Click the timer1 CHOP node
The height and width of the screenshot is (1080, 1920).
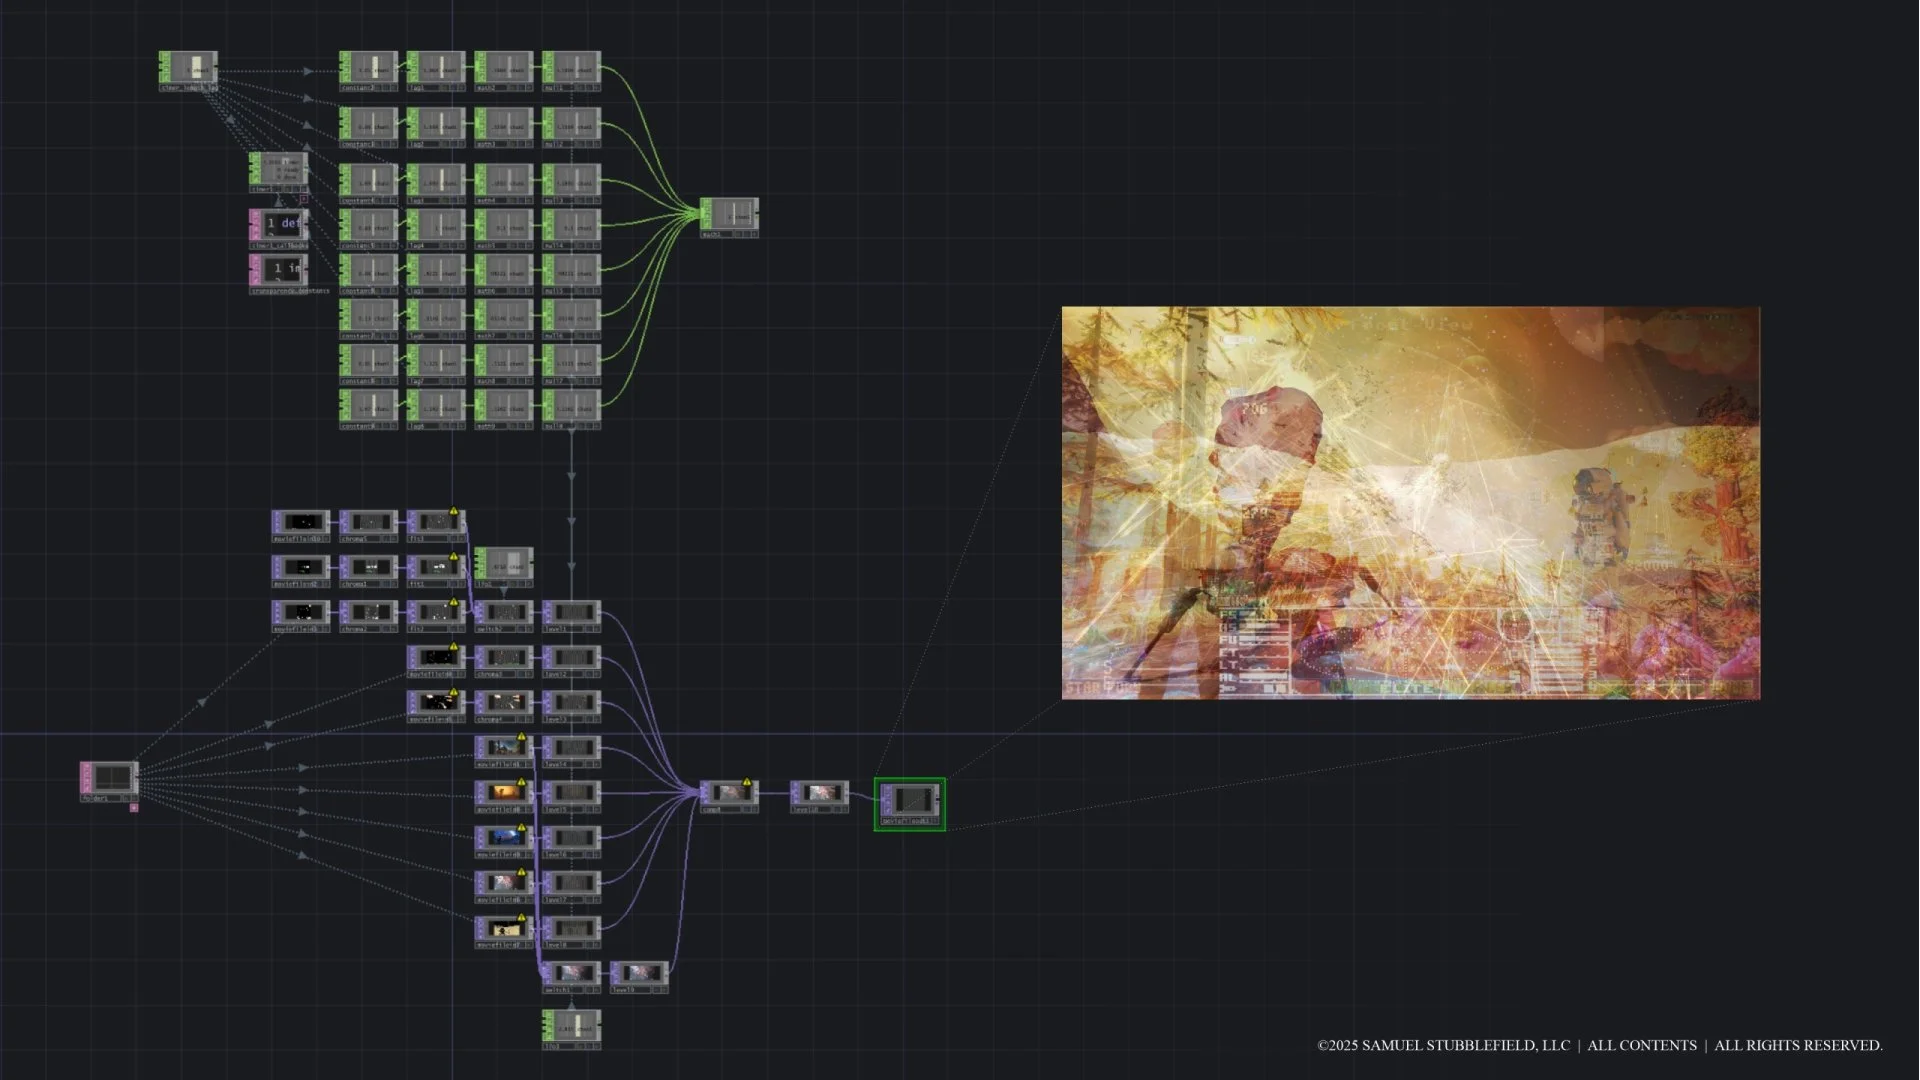click(x=278, y=170)
